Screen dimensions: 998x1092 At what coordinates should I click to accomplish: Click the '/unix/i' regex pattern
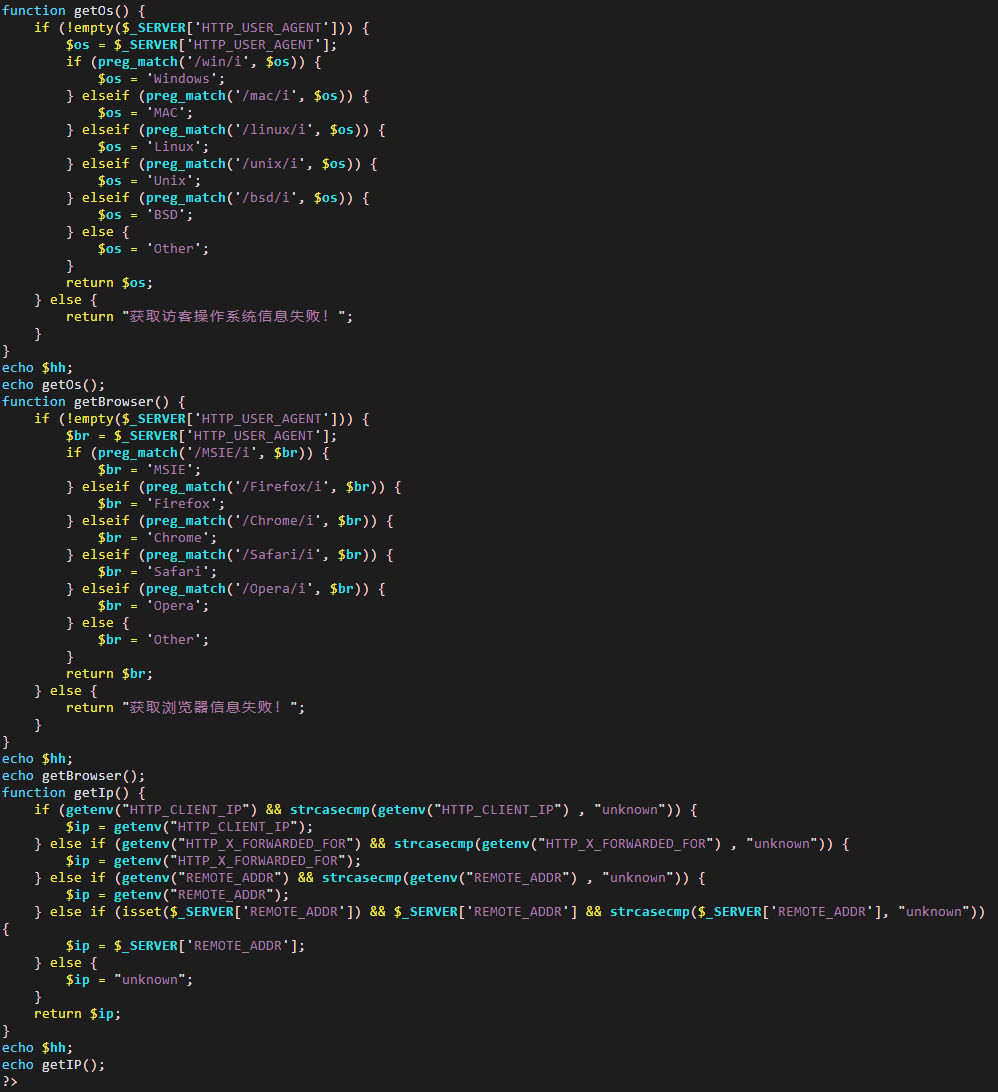pyautogui.click(x=270, y=164)
